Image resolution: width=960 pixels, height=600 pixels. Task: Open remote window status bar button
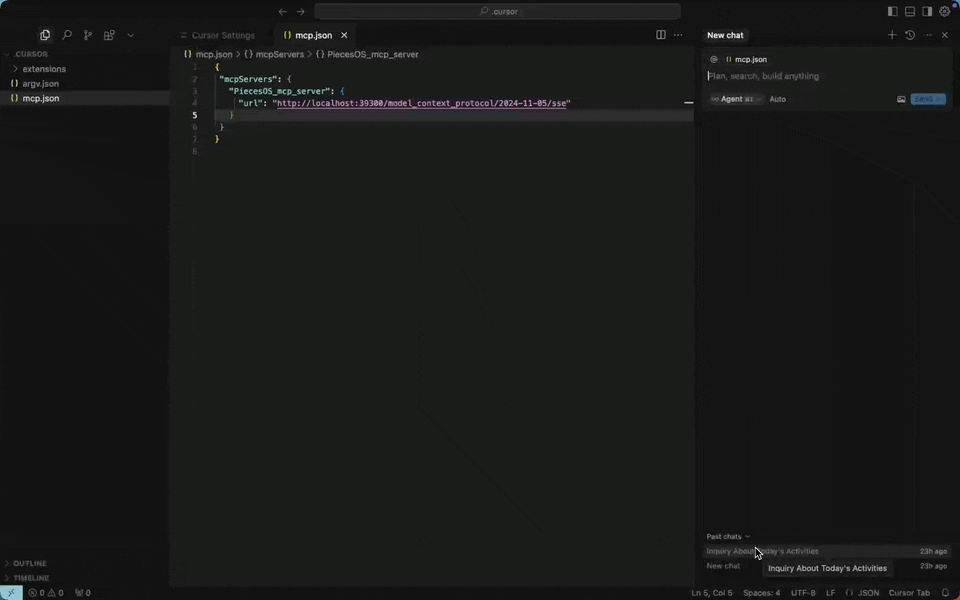click(11, 593)
